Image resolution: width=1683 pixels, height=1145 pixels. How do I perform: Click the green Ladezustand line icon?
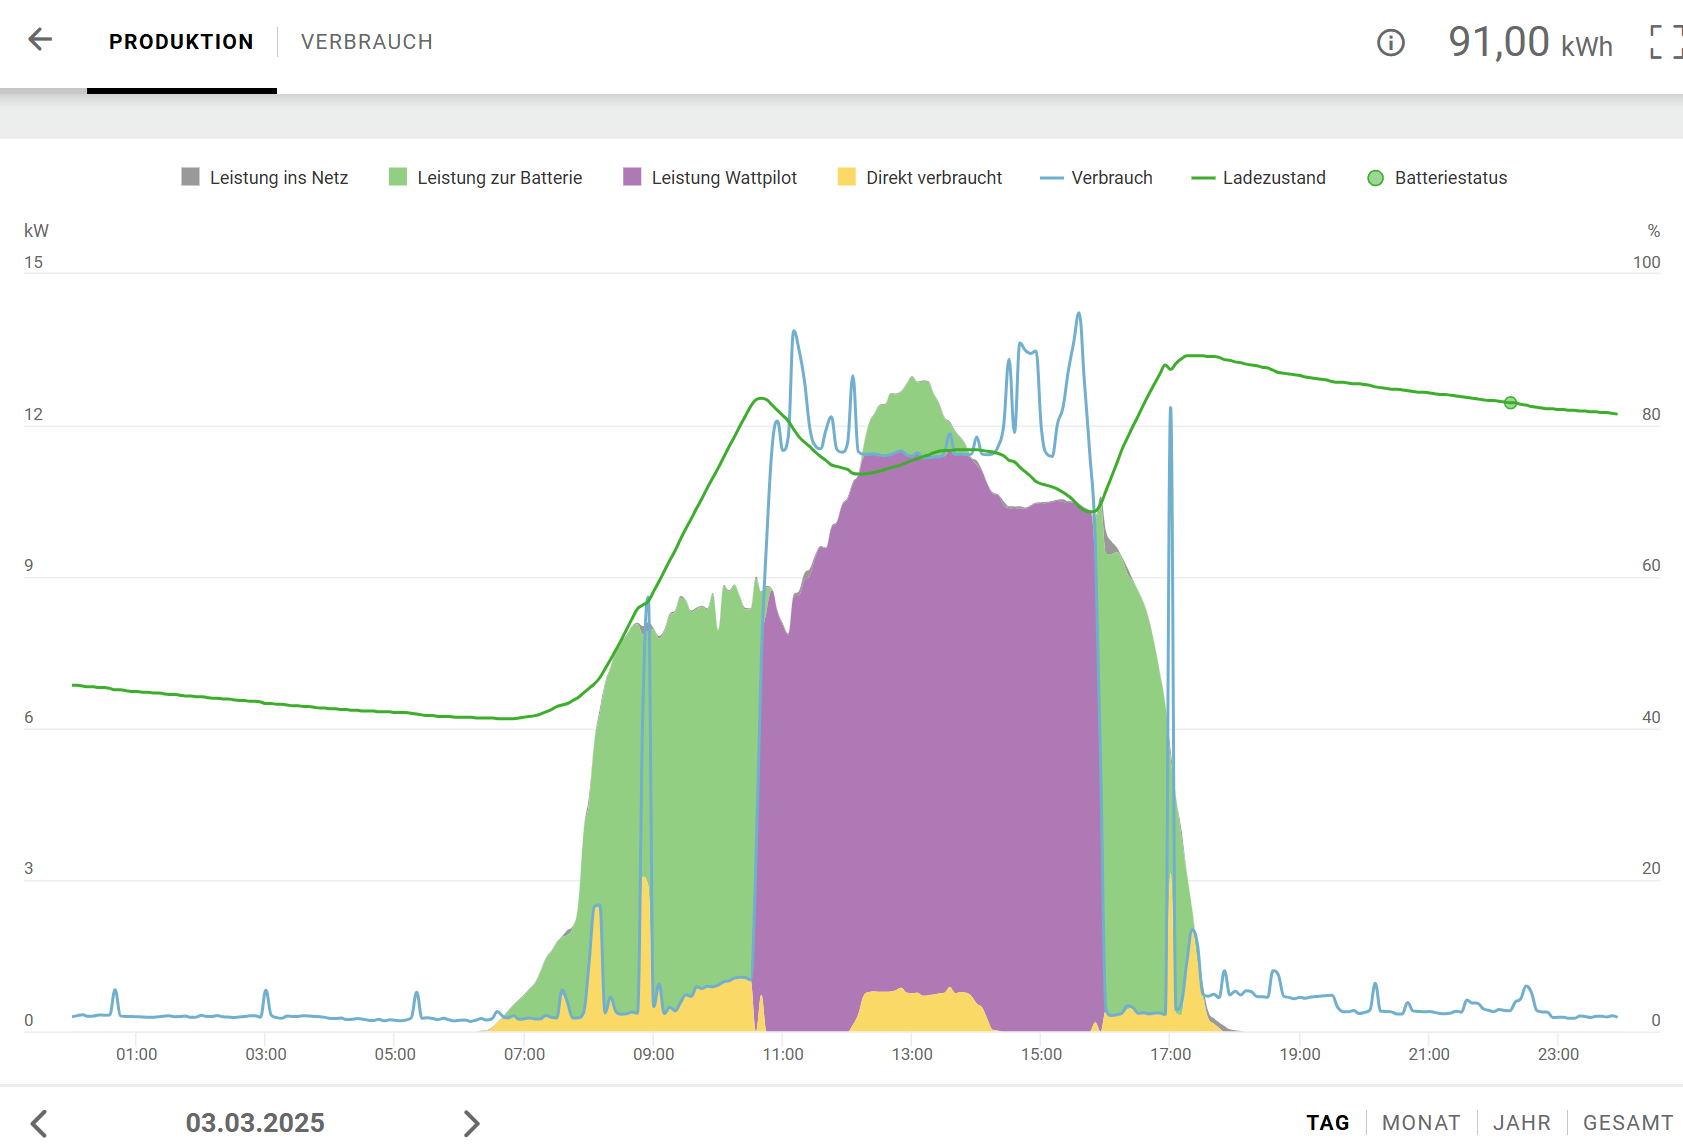coord(1202,178)
